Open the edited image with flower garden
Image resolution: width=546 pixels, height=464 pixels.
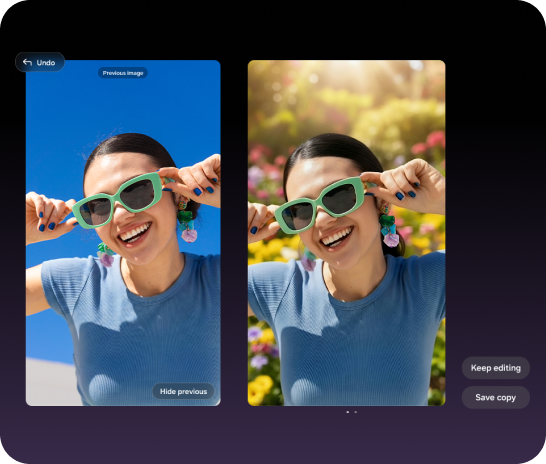coord(346,233)
